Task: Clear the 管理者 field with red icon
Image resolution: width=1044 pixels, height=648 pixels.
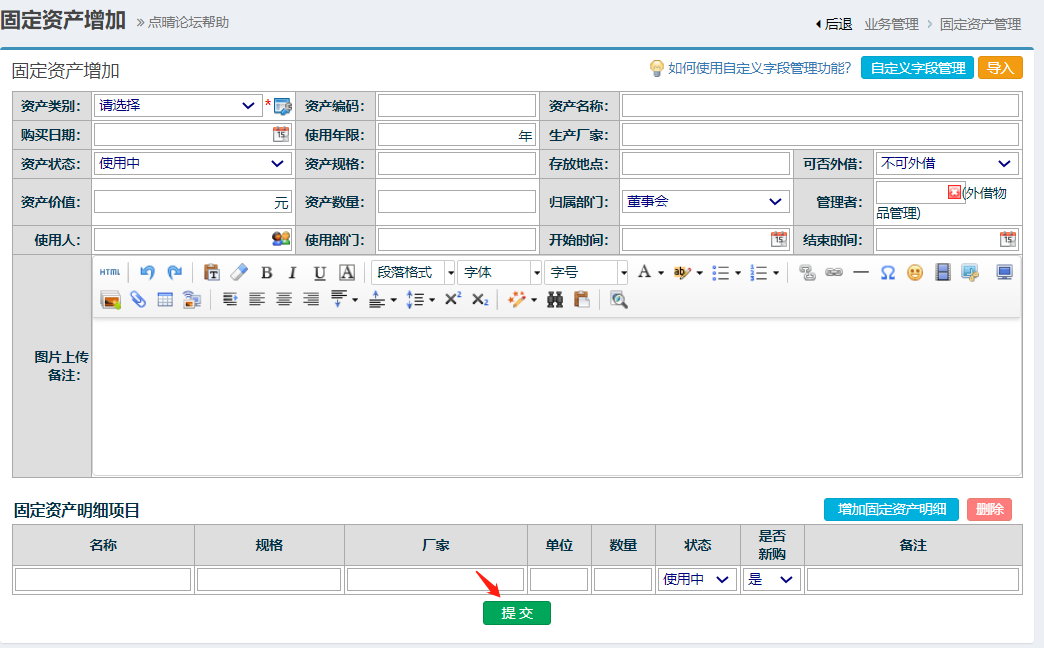Action: tap(954, 192)
